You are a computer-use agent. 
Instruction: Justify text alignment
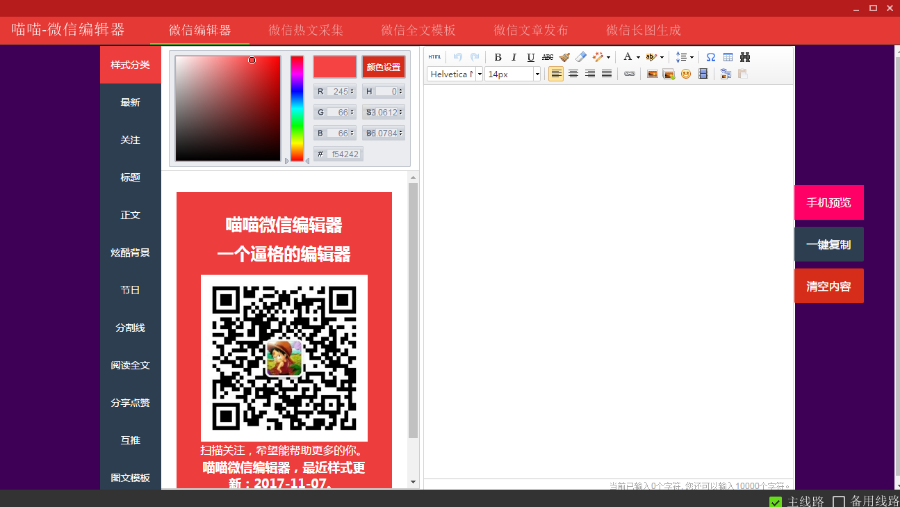tap(607, 74)
